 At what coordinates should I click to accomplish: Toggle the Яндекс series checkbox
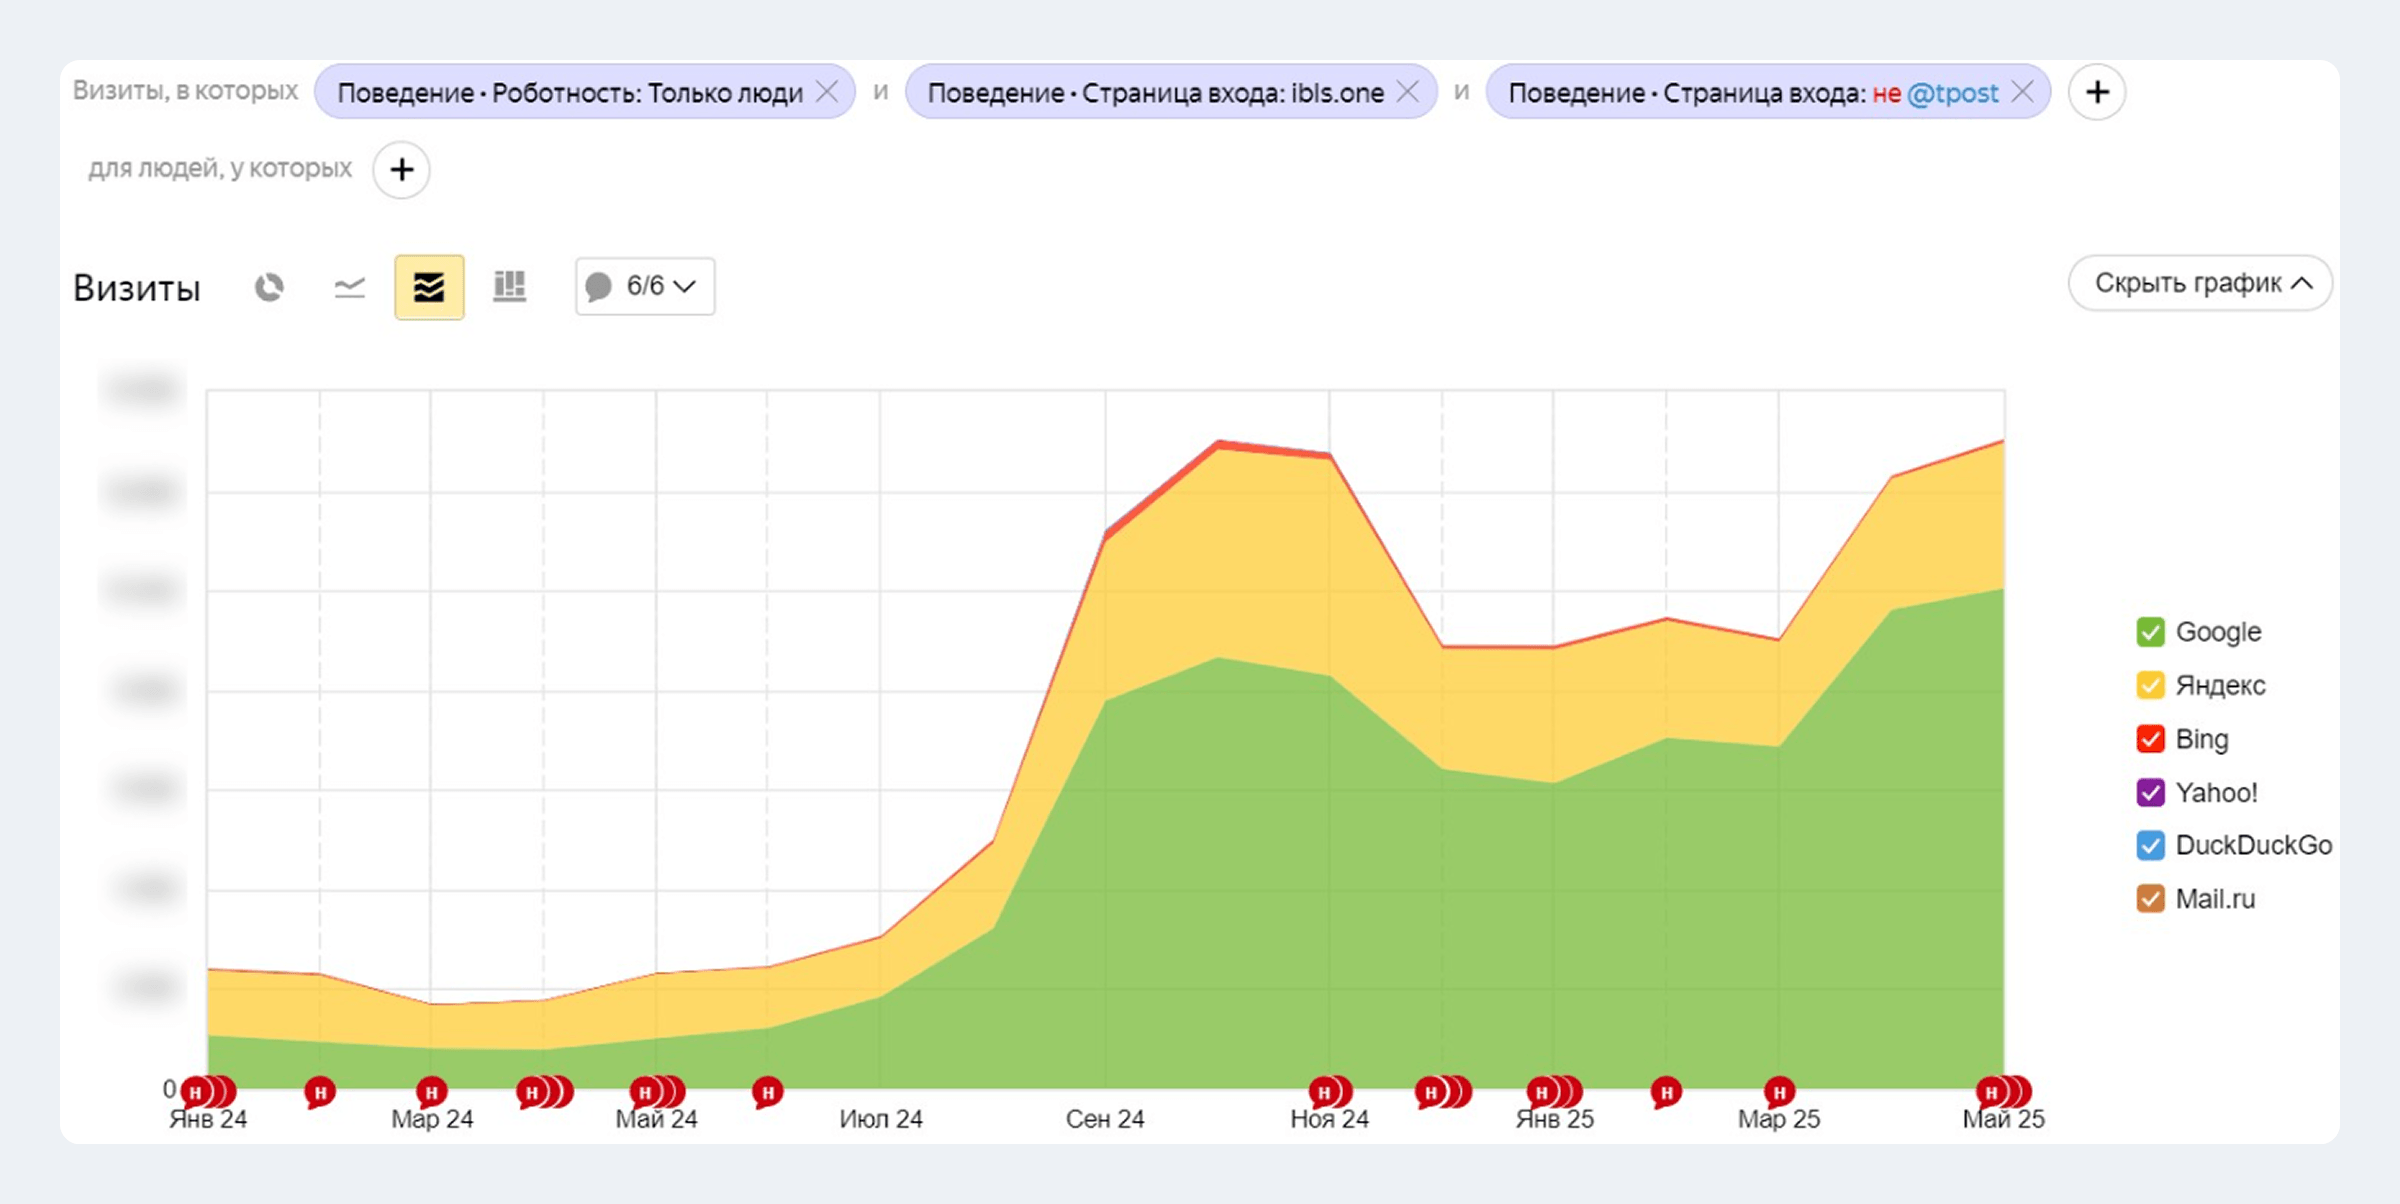(2150, 685)
